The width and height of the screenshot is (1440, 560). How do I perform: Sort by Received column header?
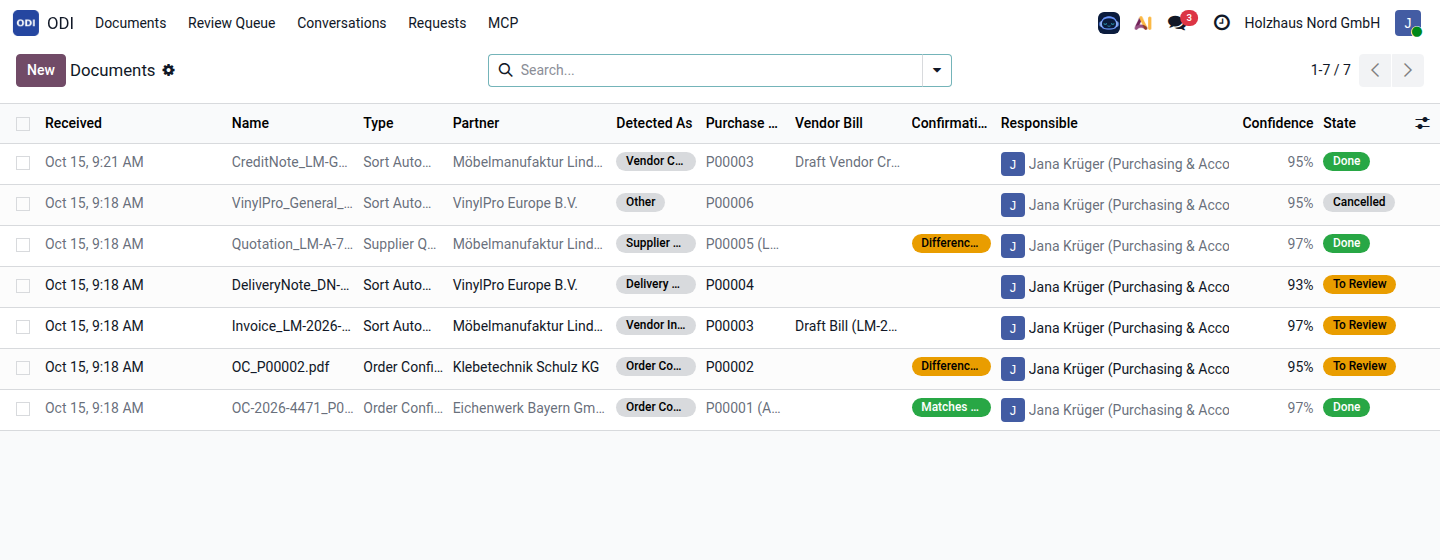coord(73,123)
